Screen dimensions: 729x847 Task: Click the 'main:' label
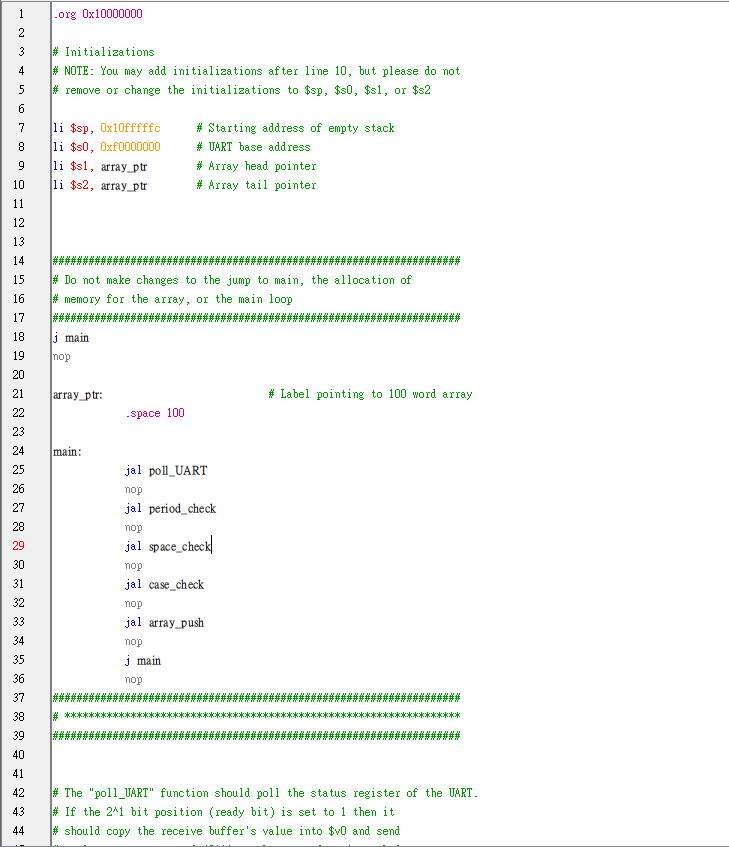coord(68,452)
